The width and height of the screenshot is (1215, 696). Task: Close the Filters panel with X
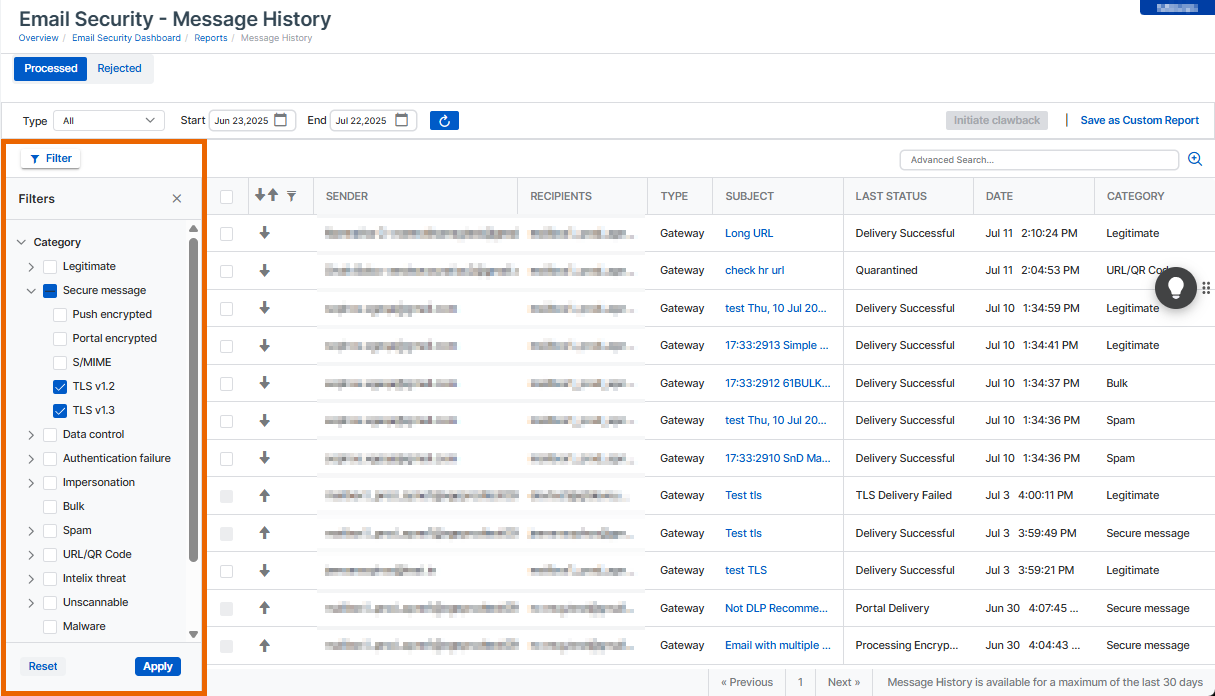(177, 199)
